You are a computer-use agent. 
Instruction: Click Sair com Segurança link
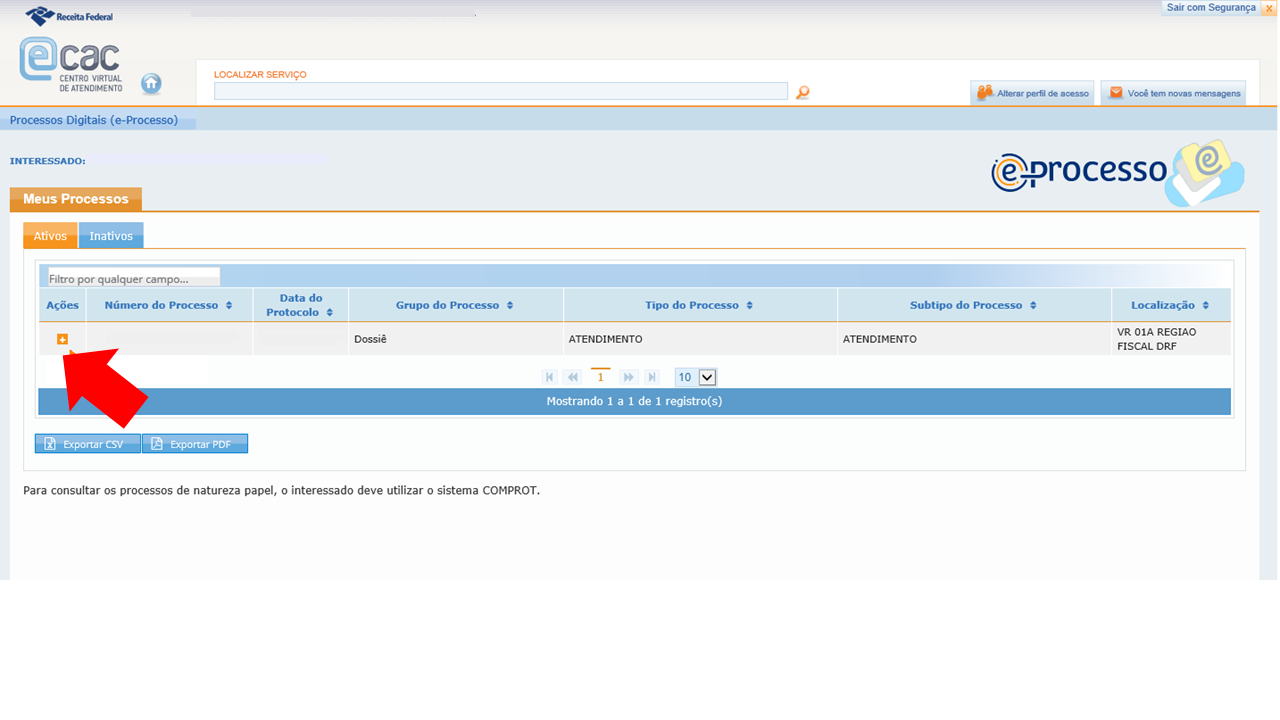(1211, 8)
